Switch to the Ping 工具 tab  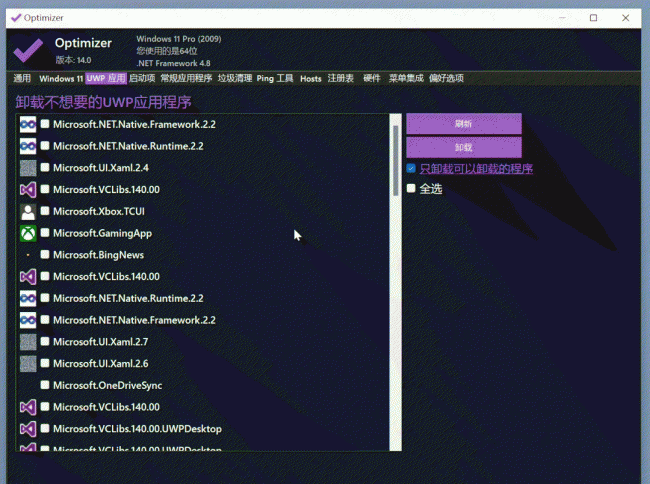click(275, 78)
